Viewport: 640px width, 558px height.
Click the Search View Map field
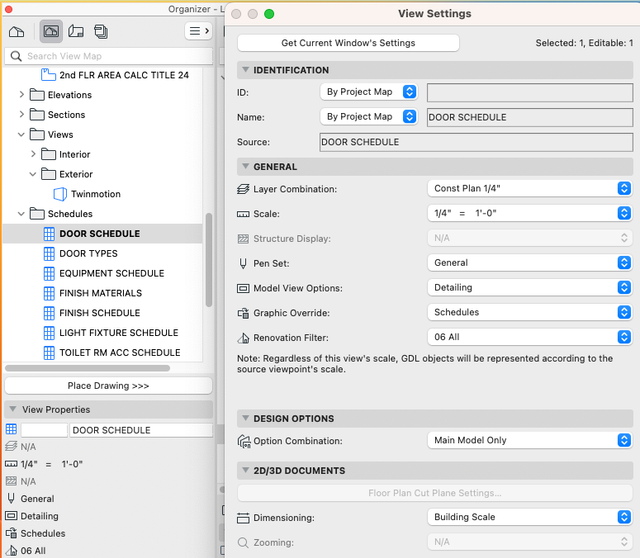[110, 56]
